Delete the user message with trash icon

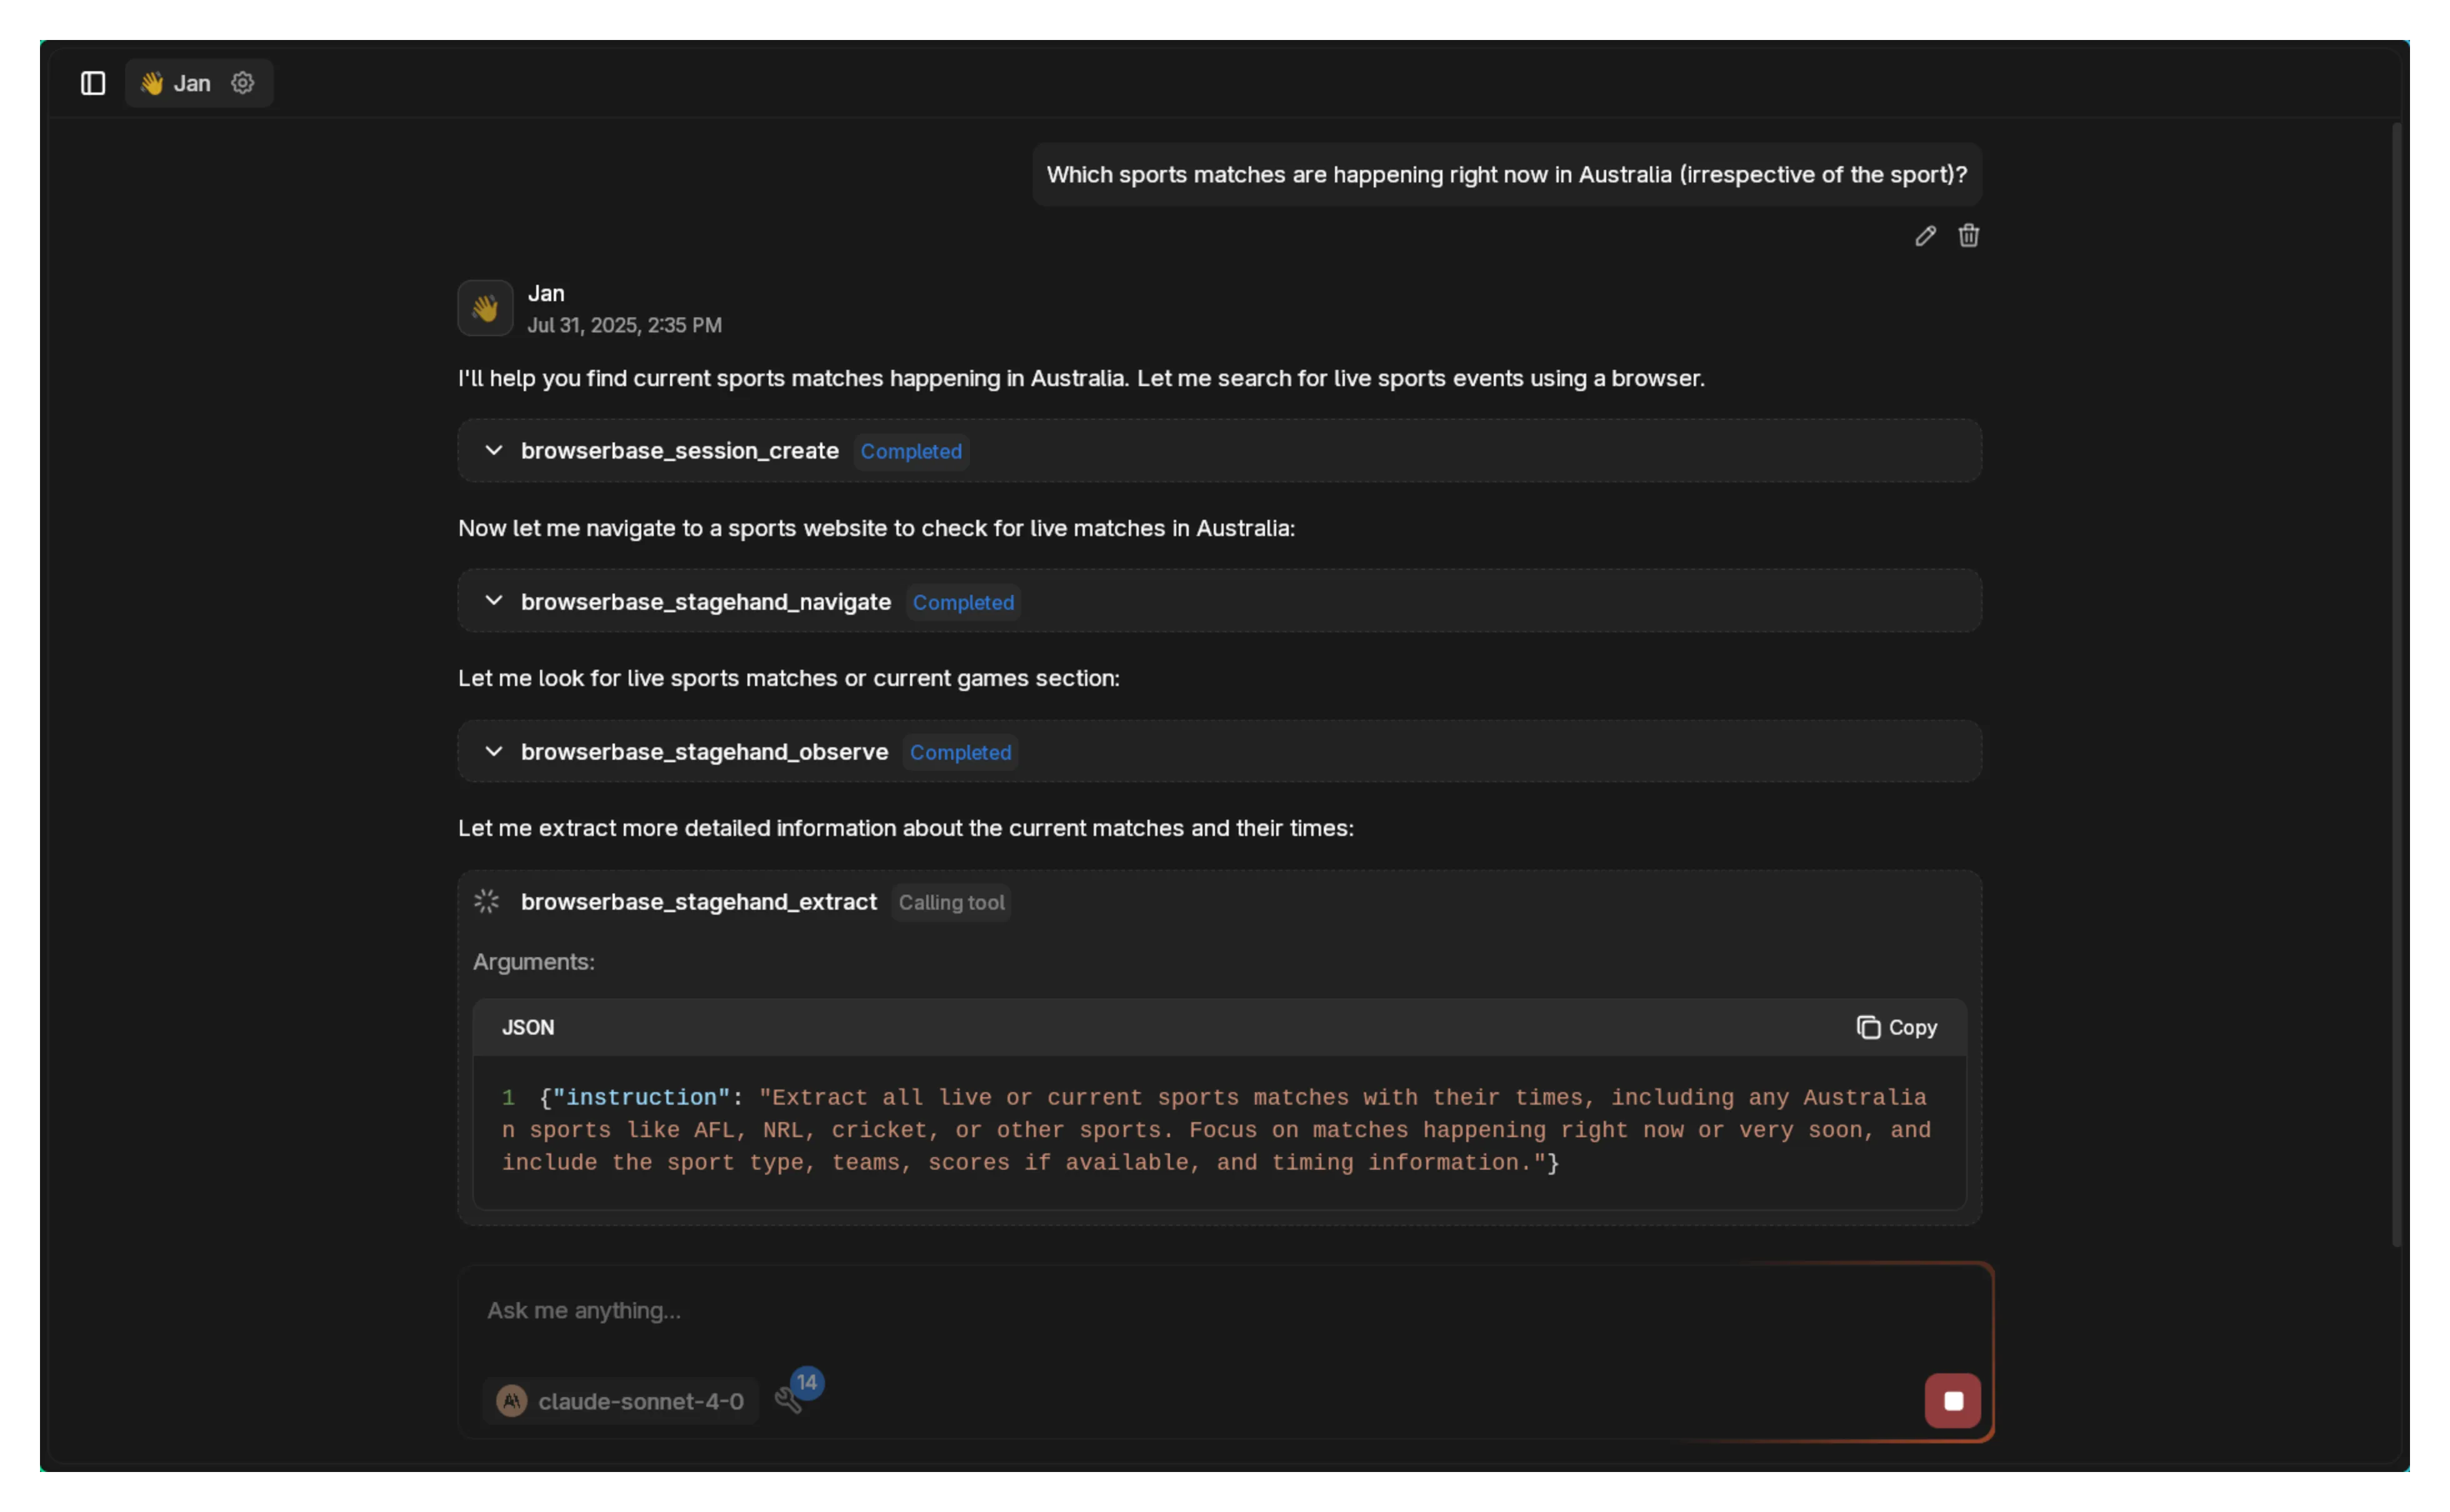1968,235
